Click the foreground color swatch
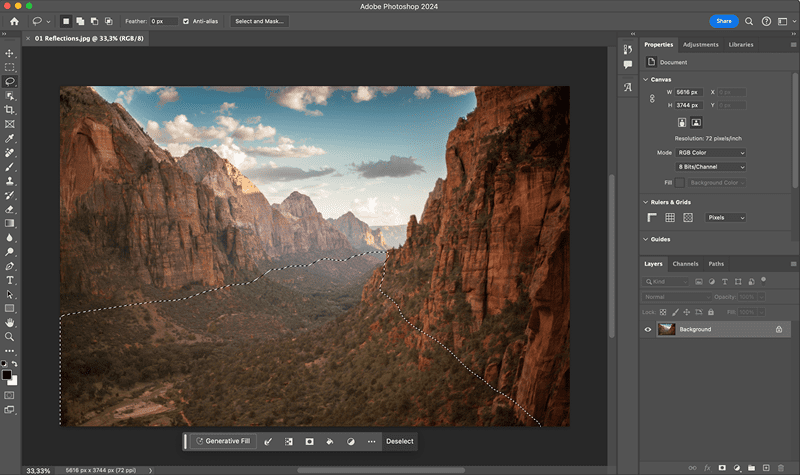The image size is (800, 475). point(6,375)
